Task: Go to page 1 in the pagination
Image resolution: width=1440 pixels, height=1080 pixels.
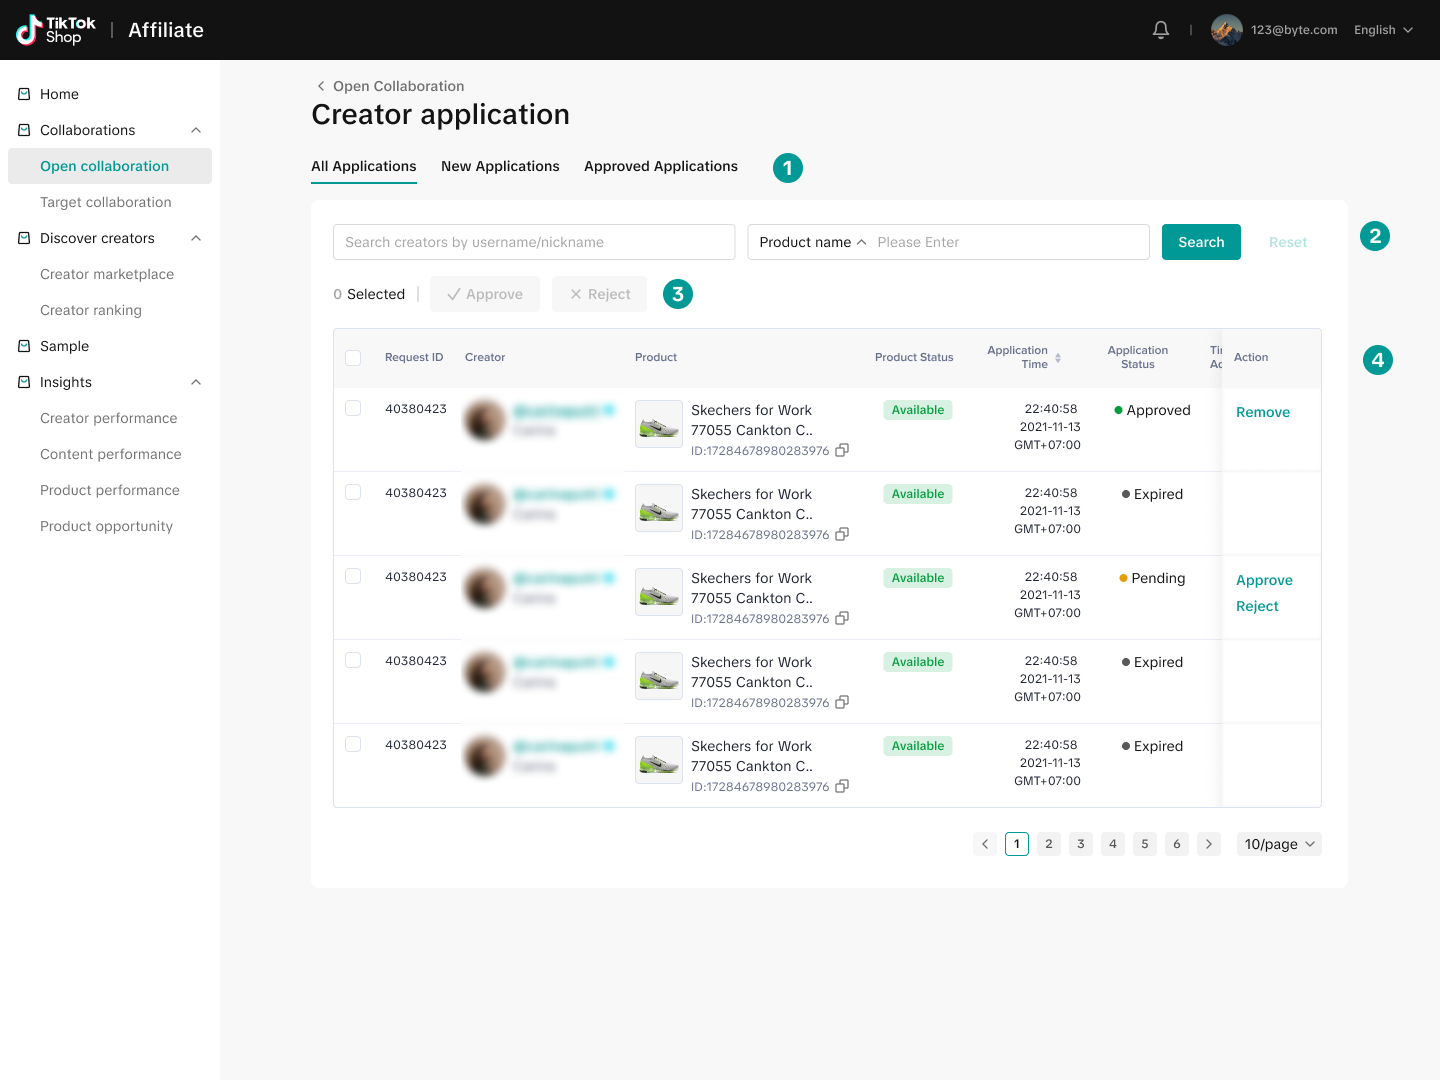Action: [1017, 844]
